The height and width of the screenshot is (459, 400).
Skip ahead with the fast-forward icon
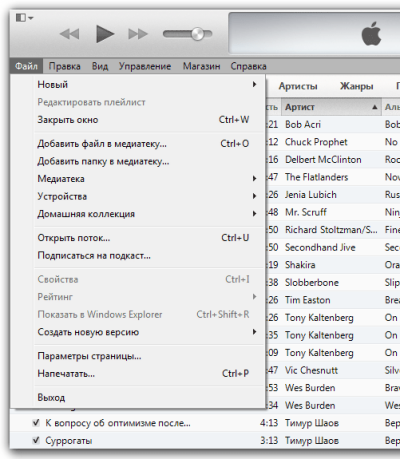[x=138, y=34]
